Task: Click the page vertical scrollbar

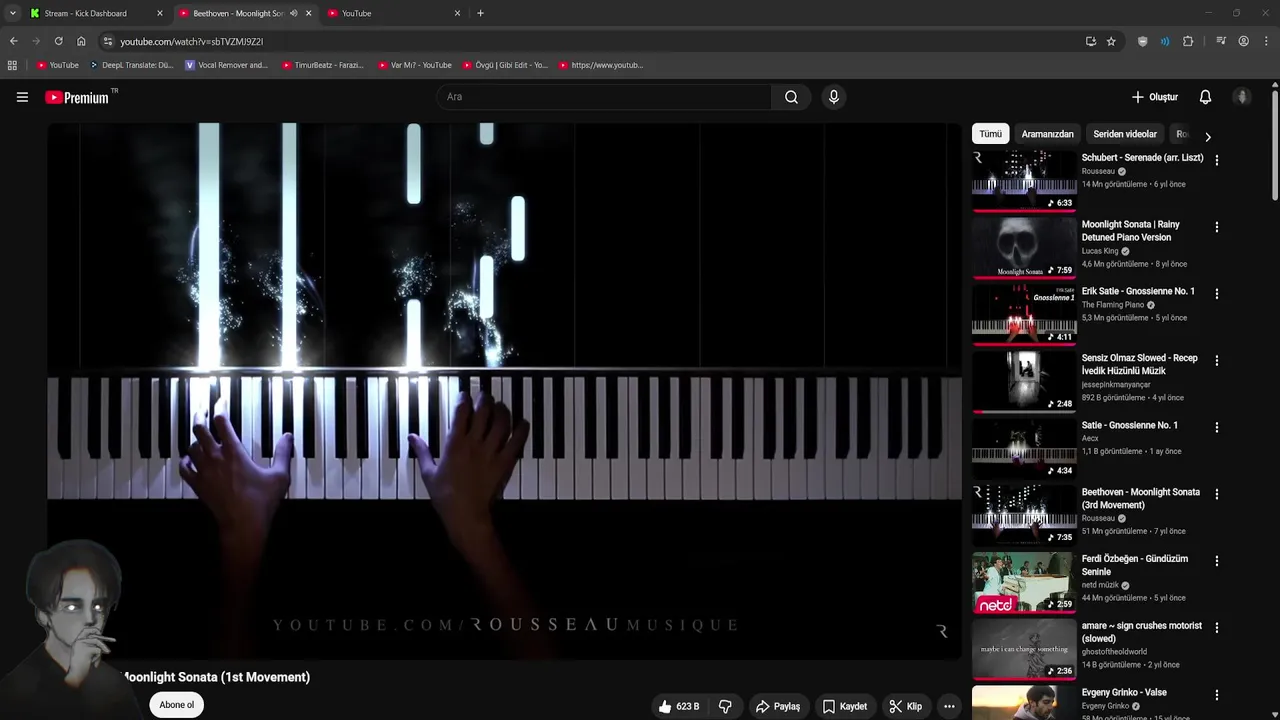Action: [x=1275, y=145]
